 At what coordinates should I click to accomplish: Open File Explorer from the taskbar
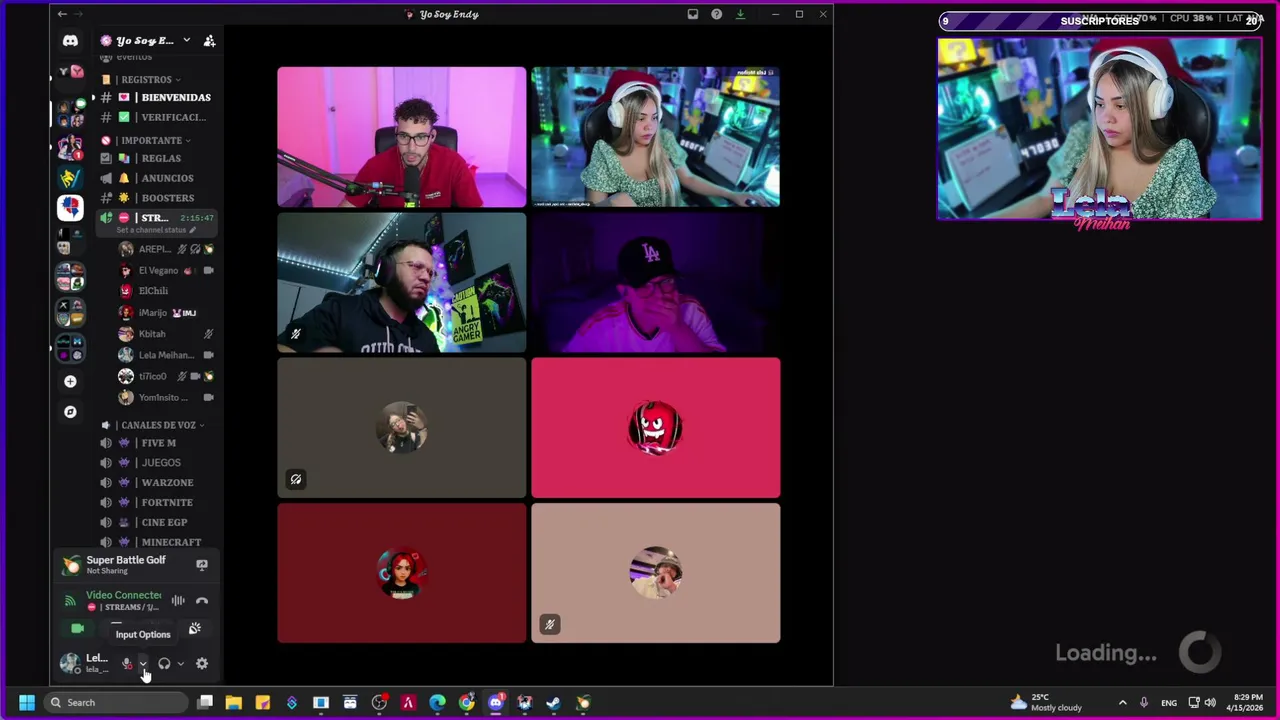coord(233,702)
